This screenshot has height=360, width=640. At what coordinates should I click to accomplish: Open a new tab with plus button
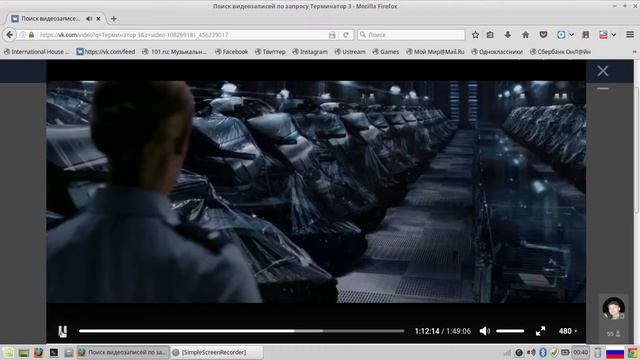pos(113,19)
